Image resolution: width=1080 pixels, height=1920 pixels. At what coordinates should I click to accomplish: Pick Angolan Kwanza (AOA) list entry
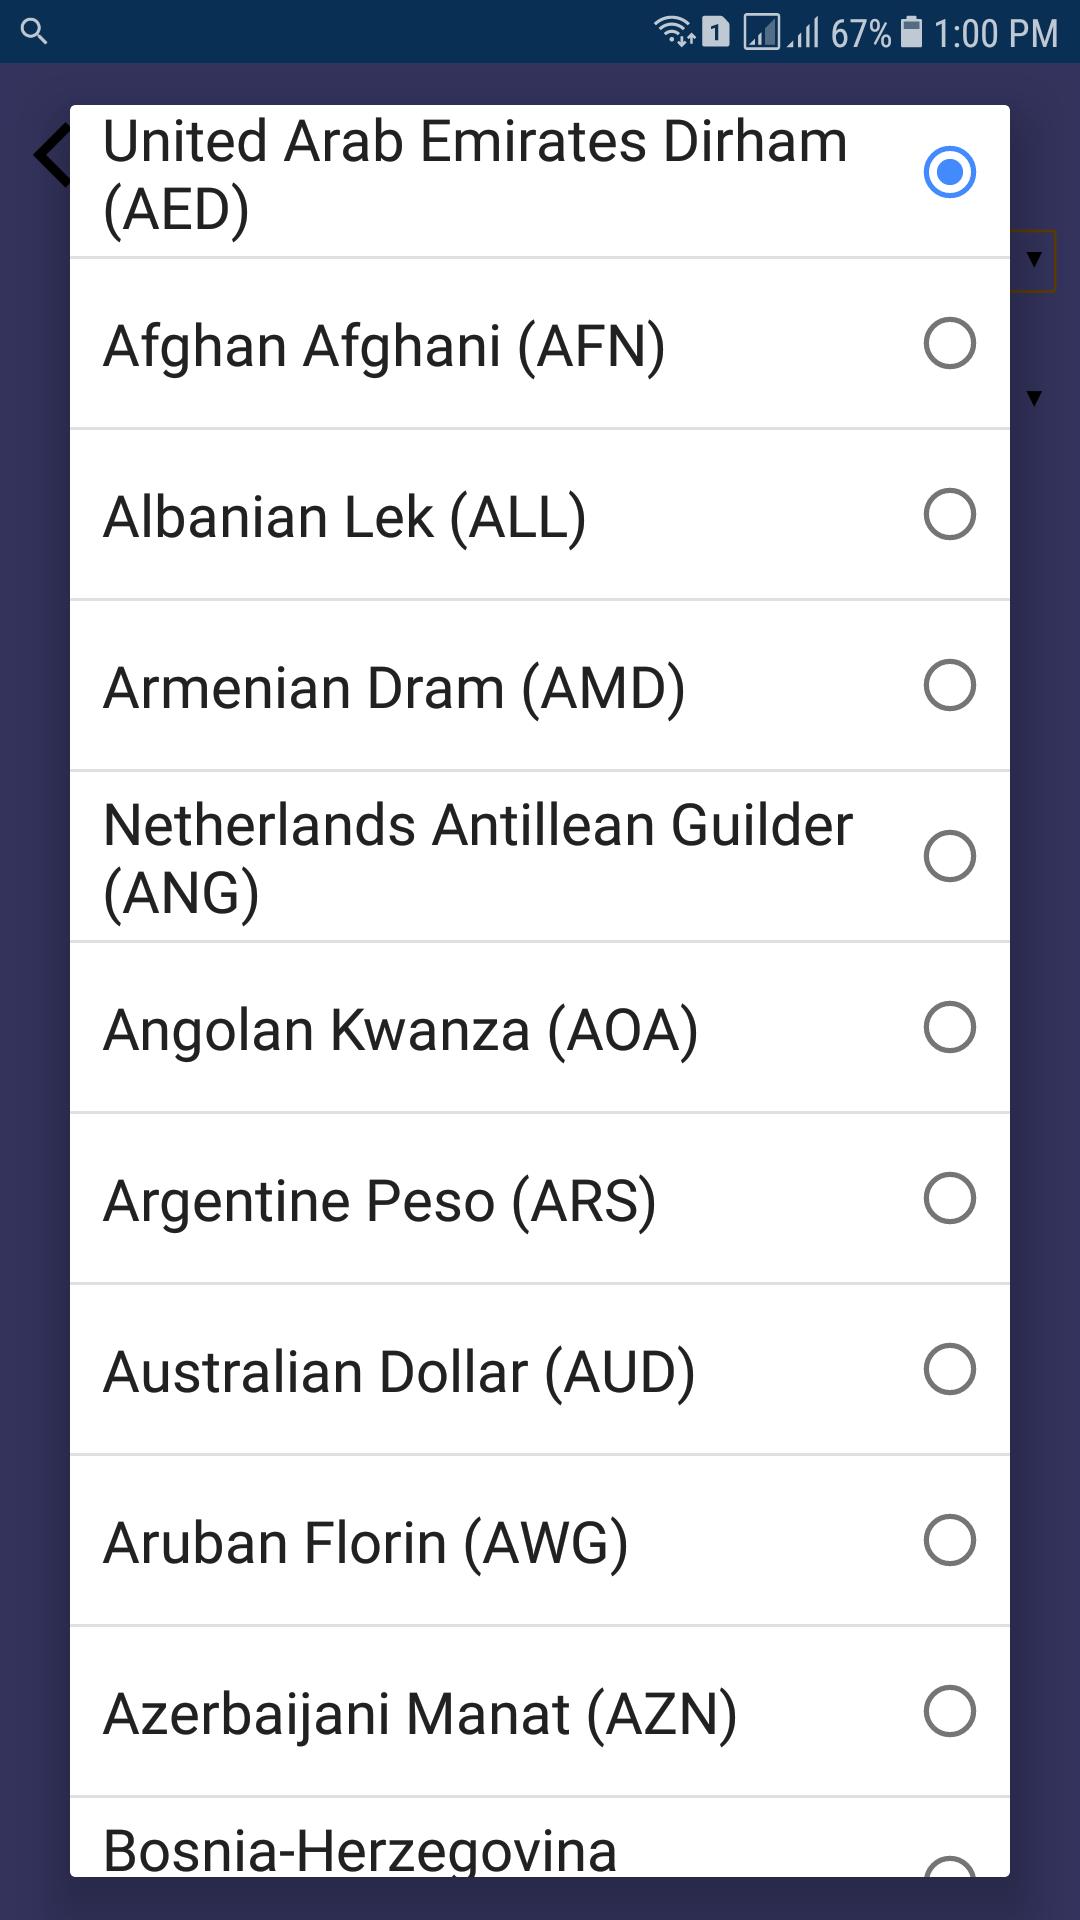540,1027
